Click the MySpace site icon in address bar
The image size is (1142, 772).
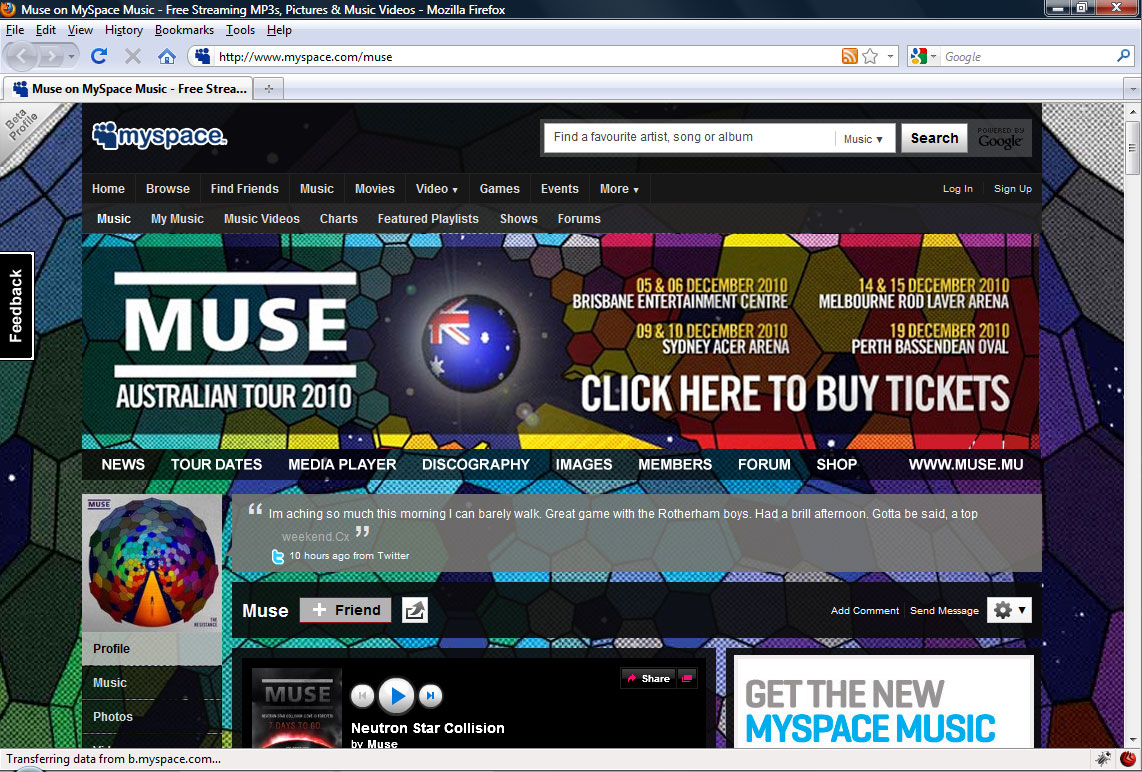pyautogui.click(x=202, y=56)
